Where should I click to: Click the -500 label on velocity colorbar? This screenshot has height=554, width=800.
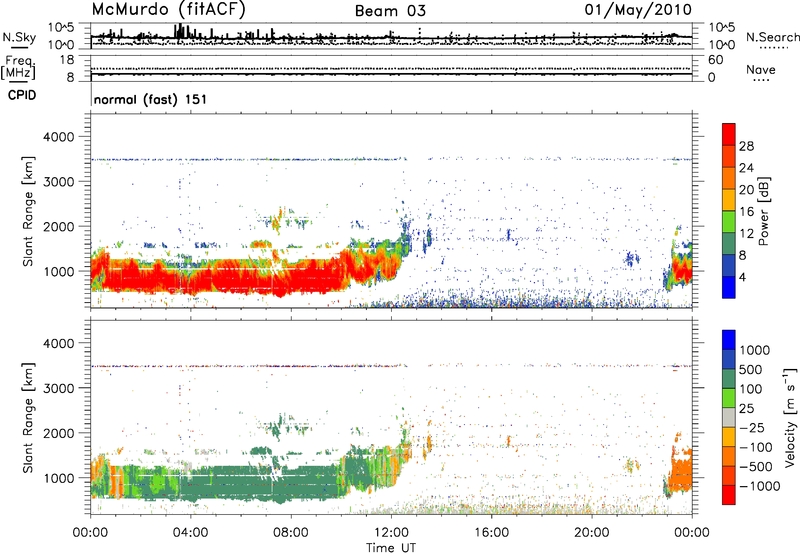(756, 467)
